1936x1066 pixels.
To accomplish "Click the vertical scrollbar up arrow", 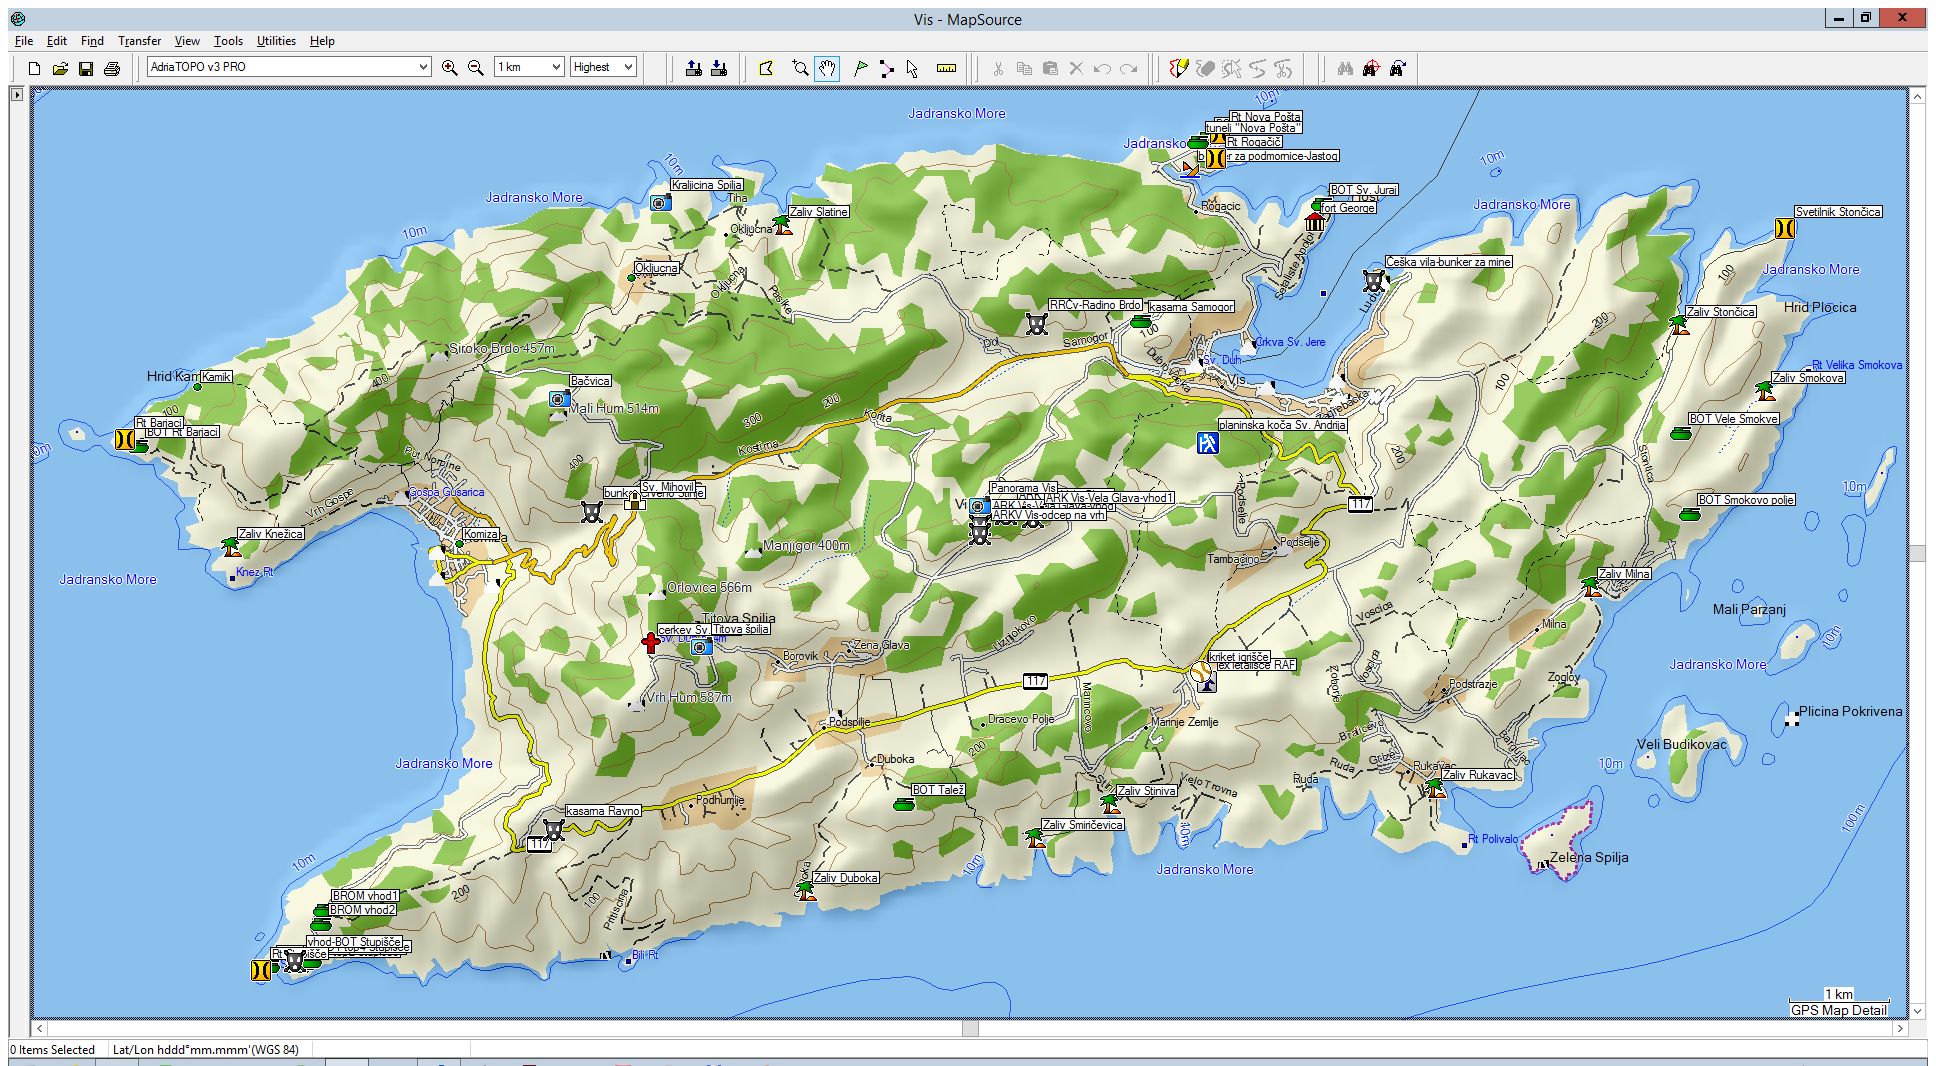I will [x=1917, y=97].
